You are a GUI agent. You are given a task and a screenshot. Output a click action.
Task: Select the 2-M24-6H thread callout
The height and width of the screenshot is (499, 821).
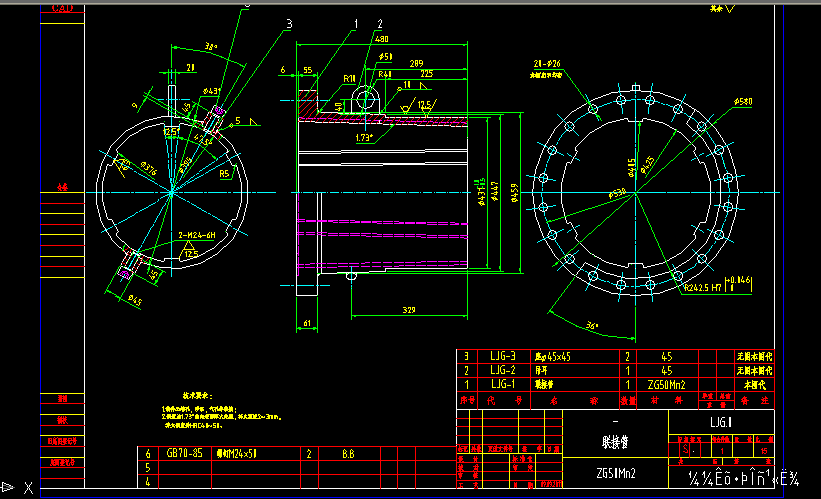coord(196,234)
